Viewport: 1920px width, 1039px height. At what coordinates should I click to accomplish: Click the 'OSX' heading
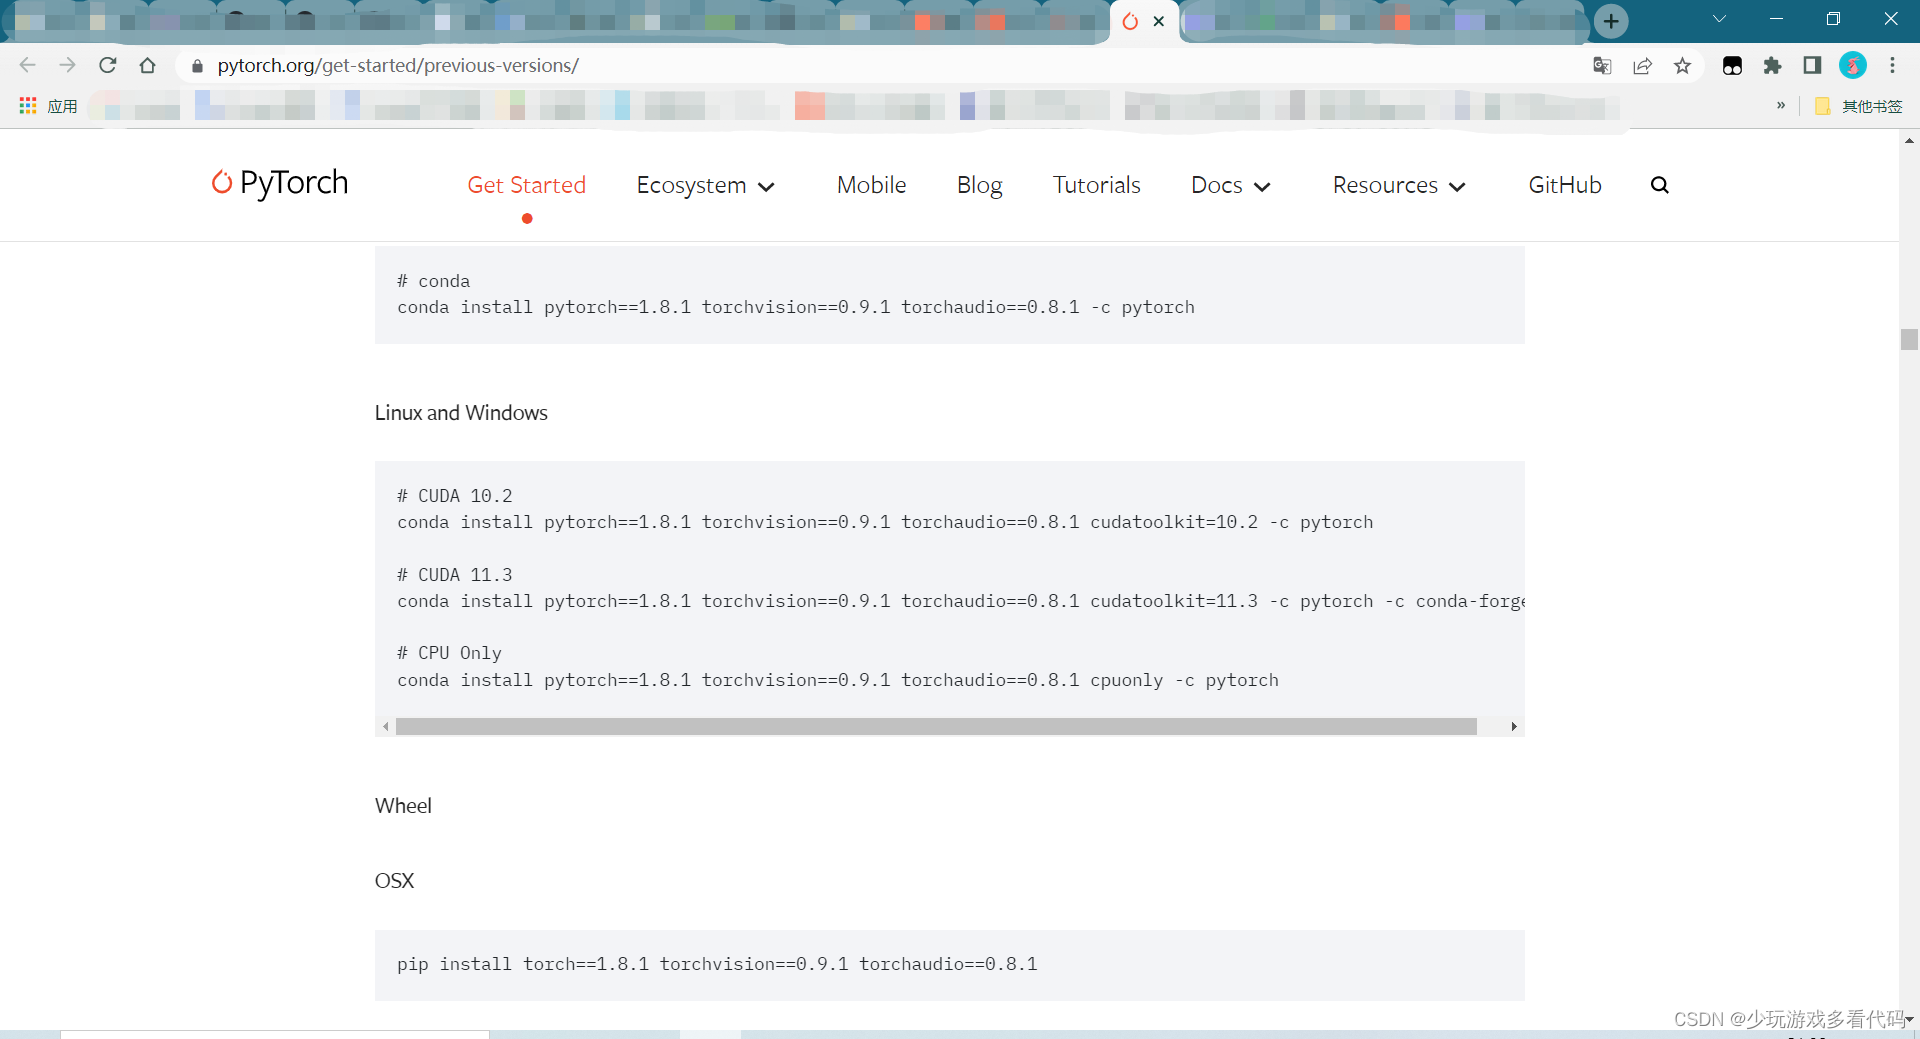point(394,881)
